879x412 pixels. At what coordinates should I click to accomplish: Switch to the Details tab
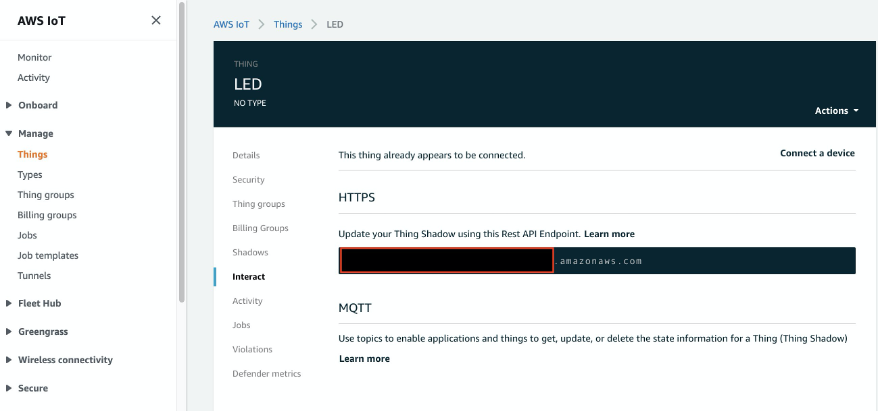pyautogui.click(x=246, y=155)
